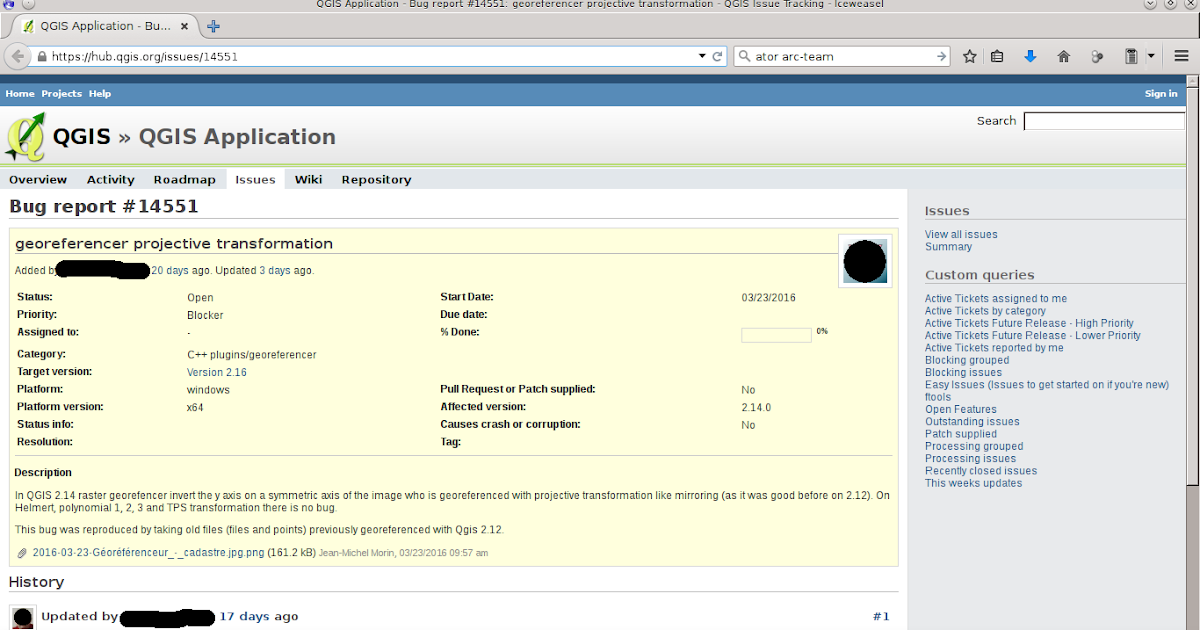Open a new tab with plus icon

[213, 26]
